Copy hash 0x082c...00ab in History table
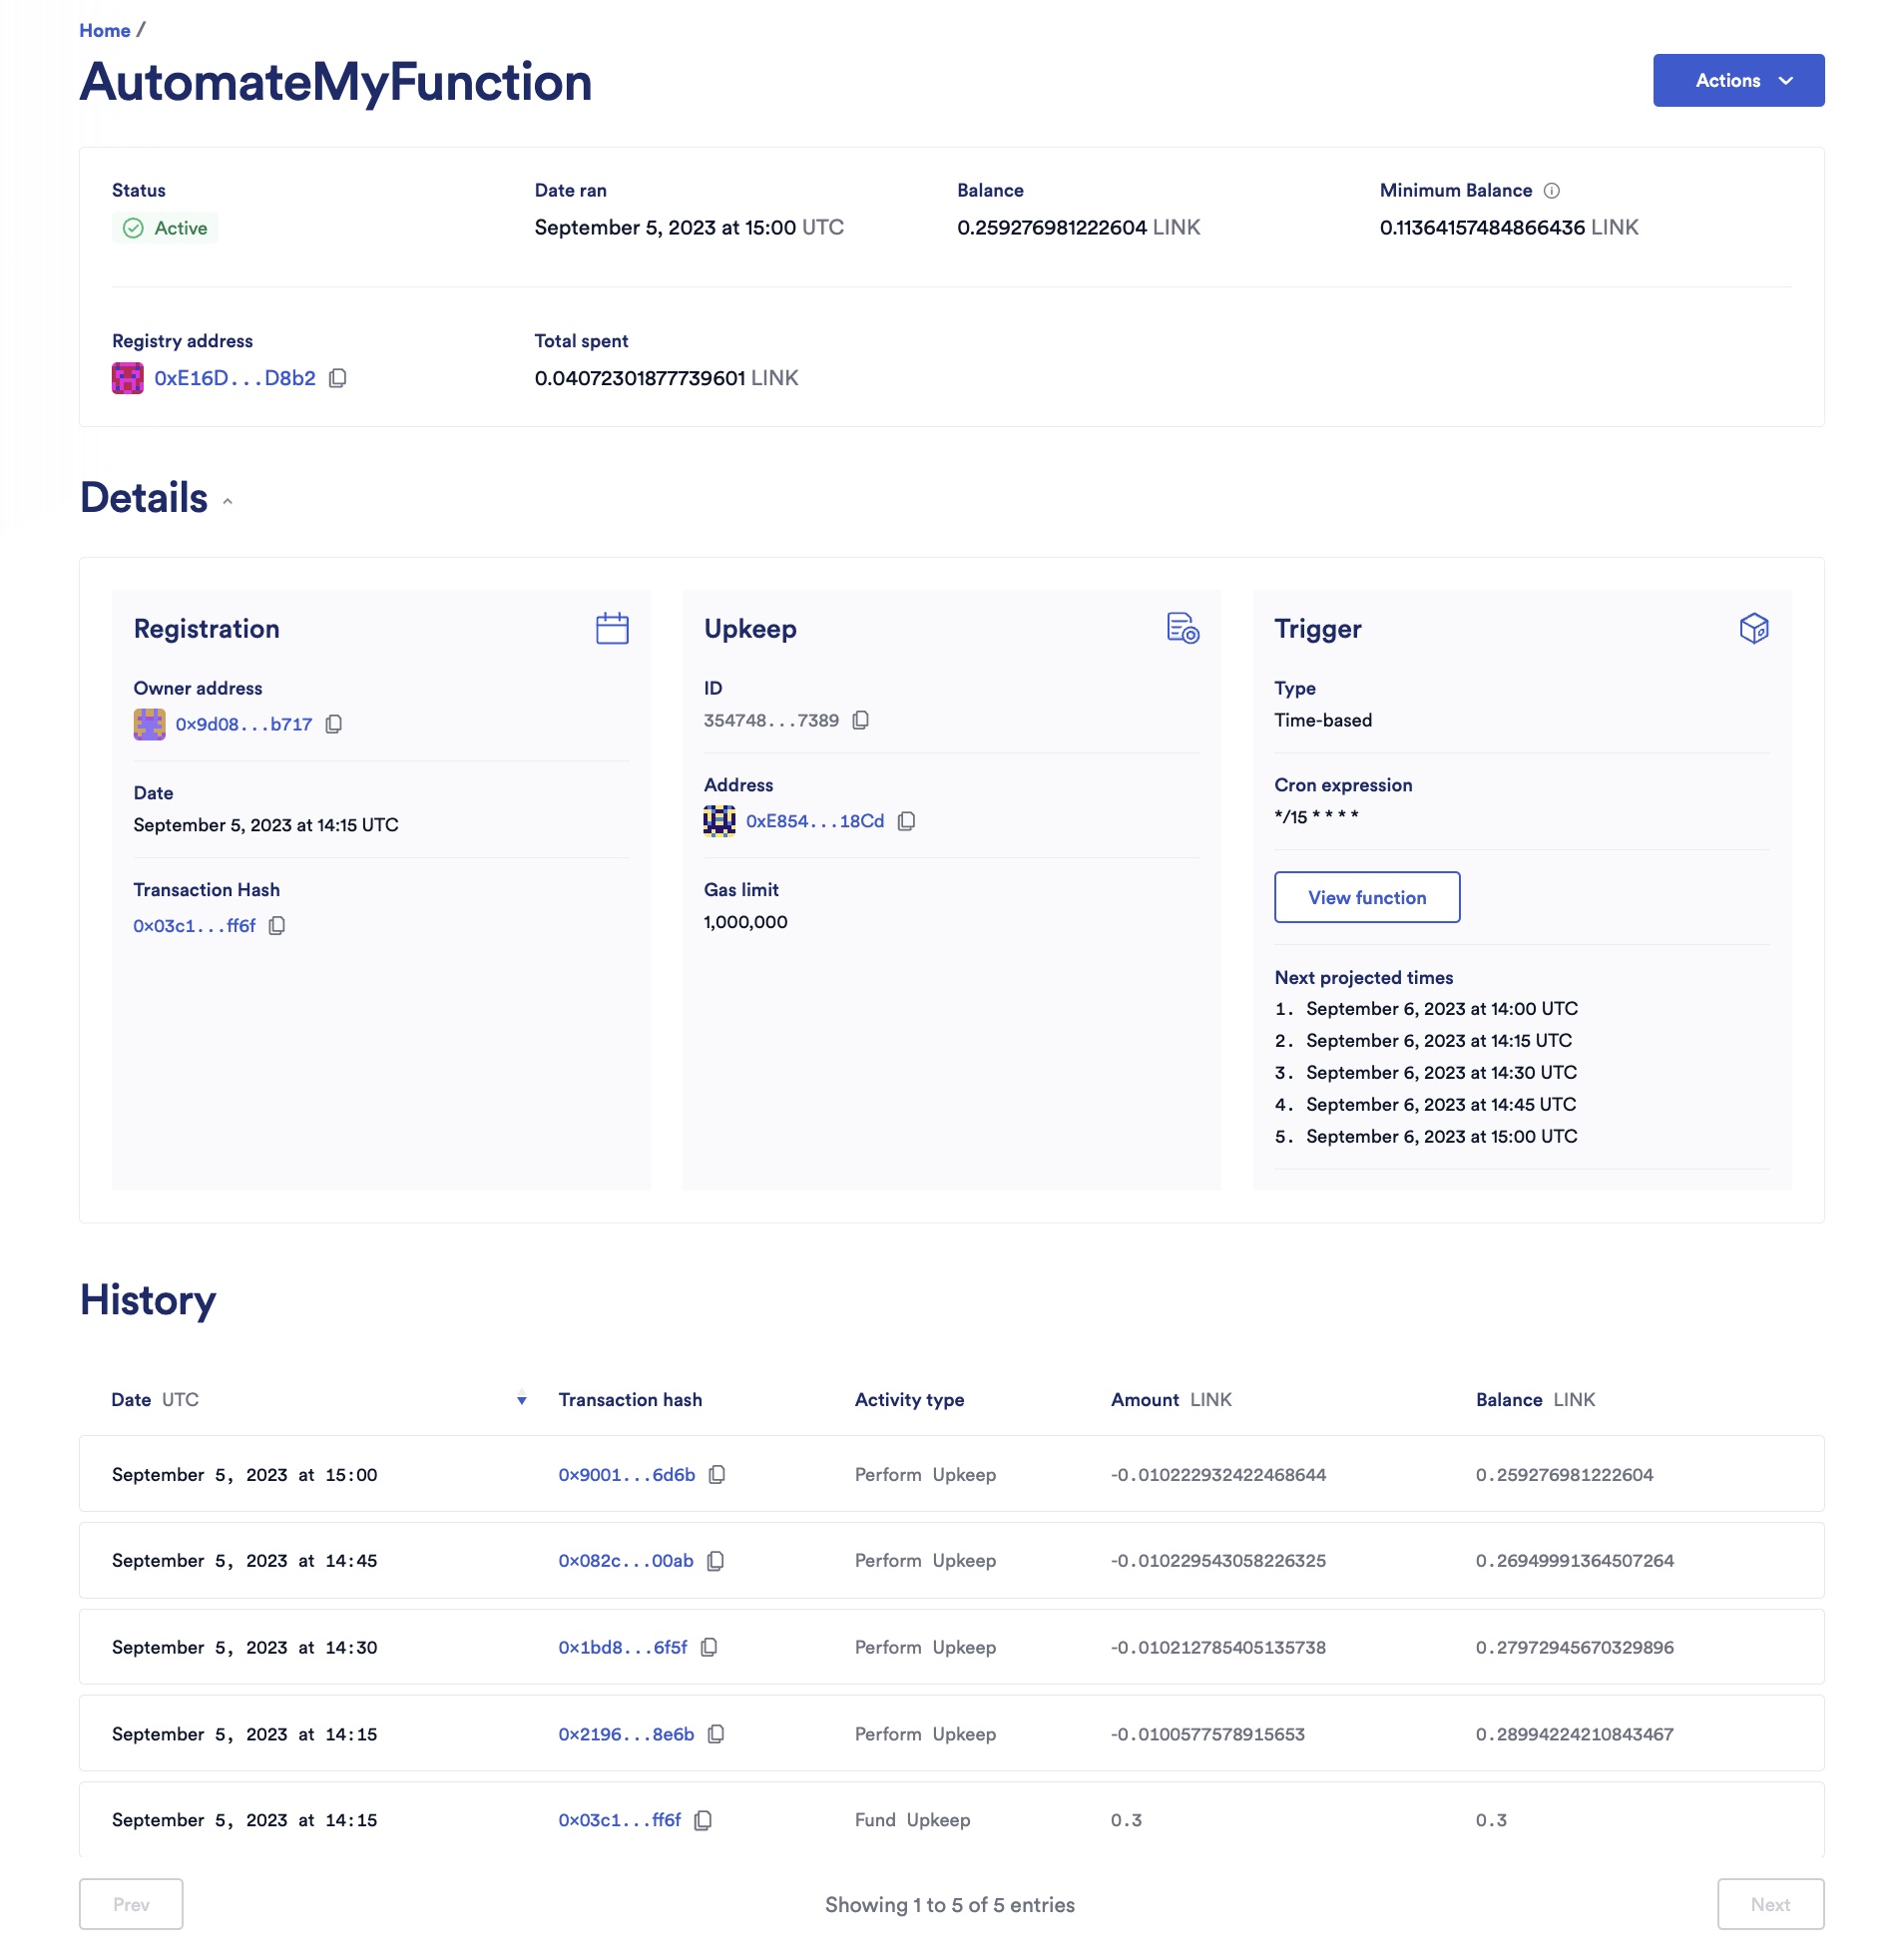This screenshot has width=1900, height=1960. (x=715, y=1561)
